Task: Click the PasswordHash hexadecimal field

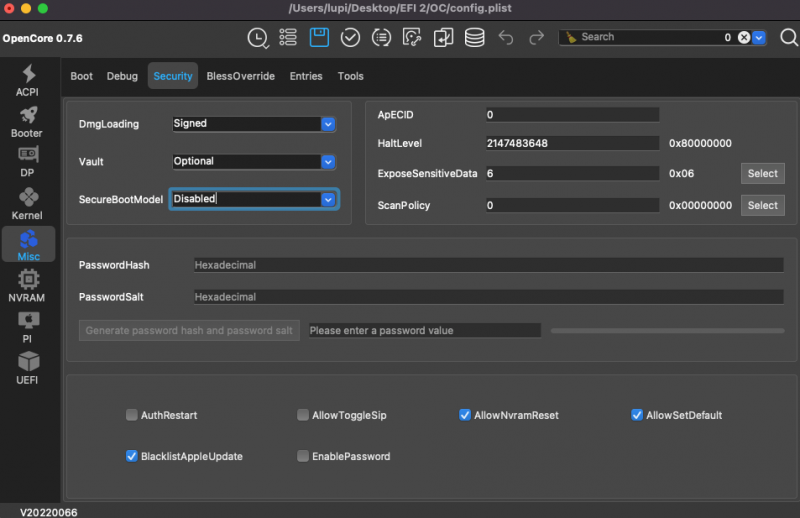Action: [487, 265]
